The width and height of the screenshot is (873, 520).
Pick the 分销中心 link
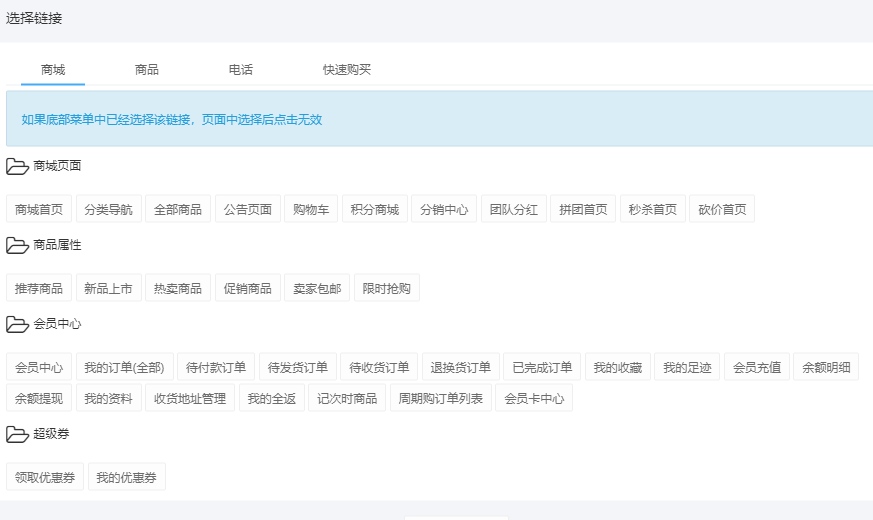(444, 209)
